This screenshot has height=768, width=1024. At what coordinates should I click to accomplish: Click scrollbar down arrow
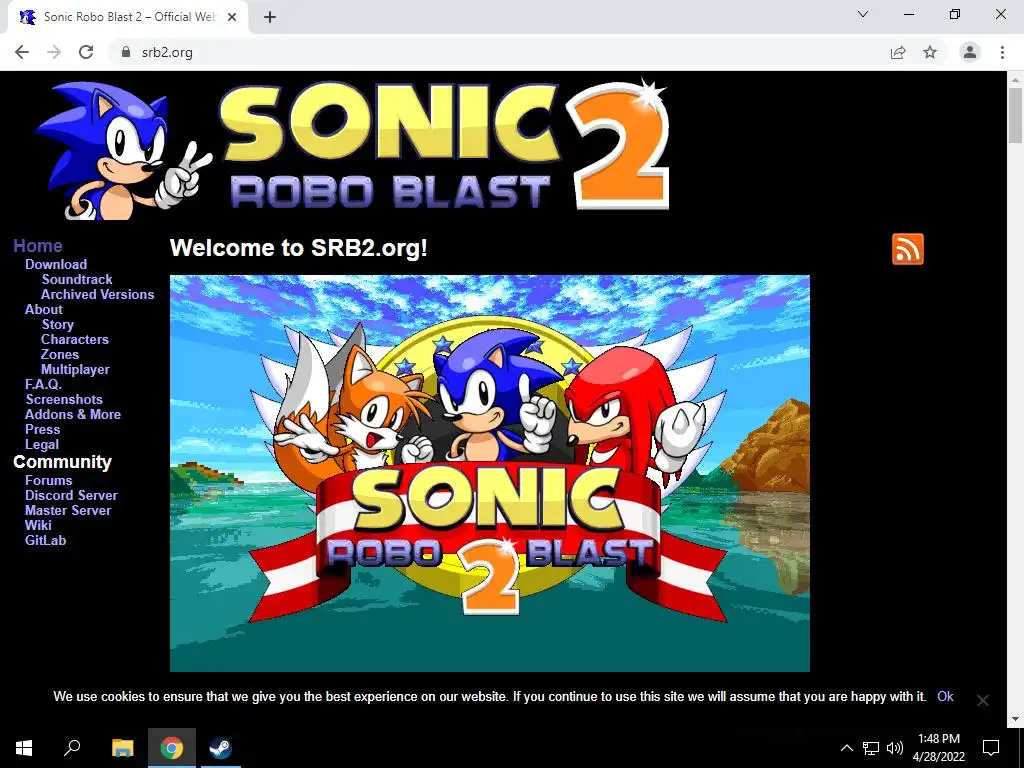(x=1016, y=719)
